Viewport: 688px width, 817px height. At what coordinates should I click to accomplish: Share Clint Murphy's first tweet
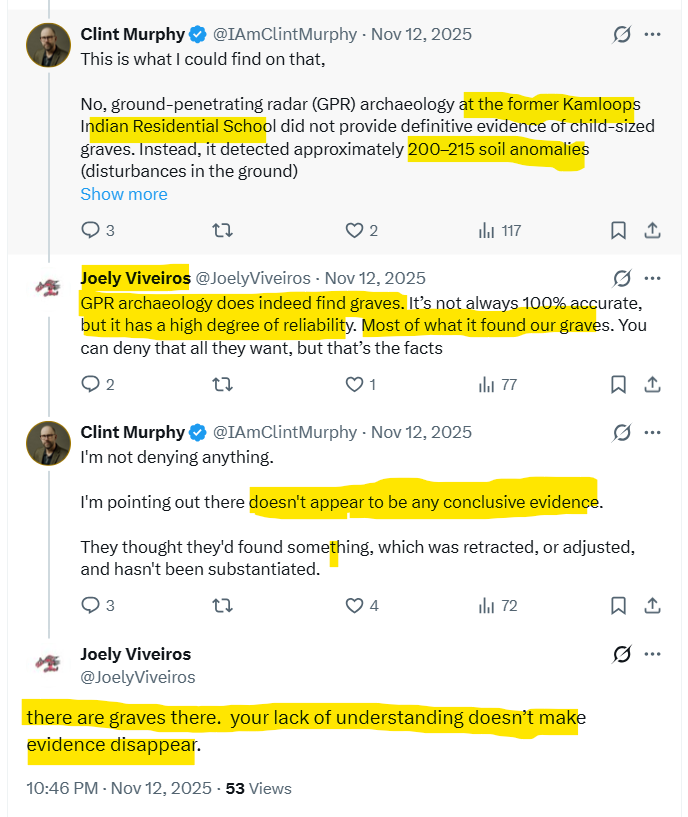(652, 230)
